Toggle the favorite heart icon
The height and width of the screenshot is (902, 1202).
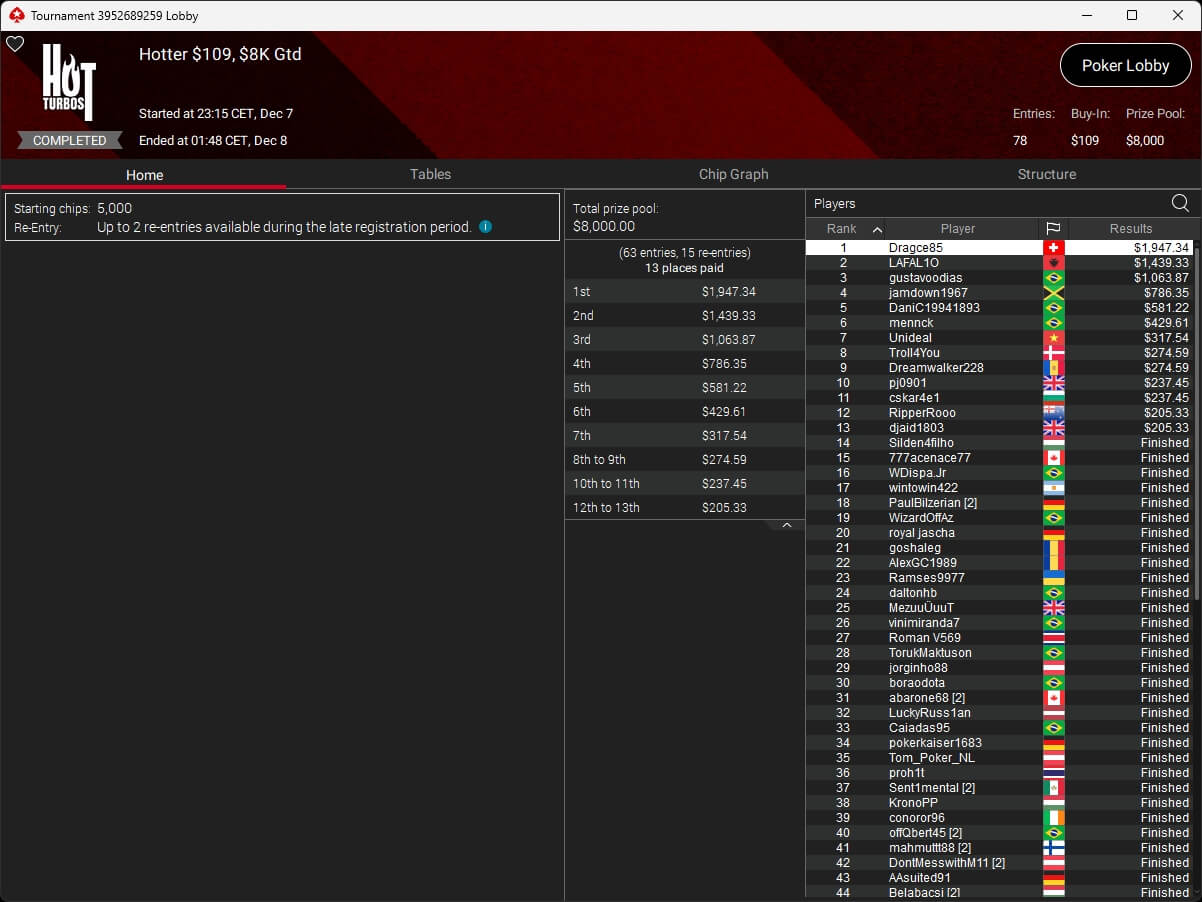point(15,44)
